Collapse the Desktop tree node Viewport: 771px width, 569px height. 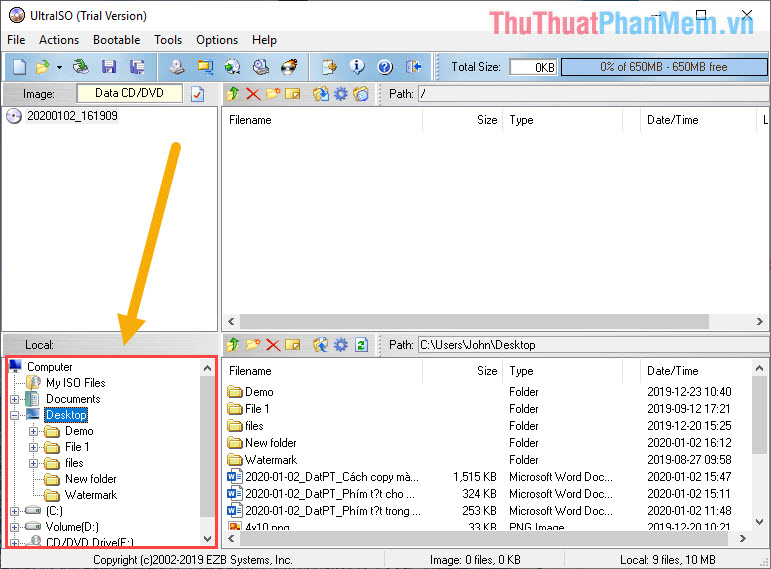pos(14,415)
